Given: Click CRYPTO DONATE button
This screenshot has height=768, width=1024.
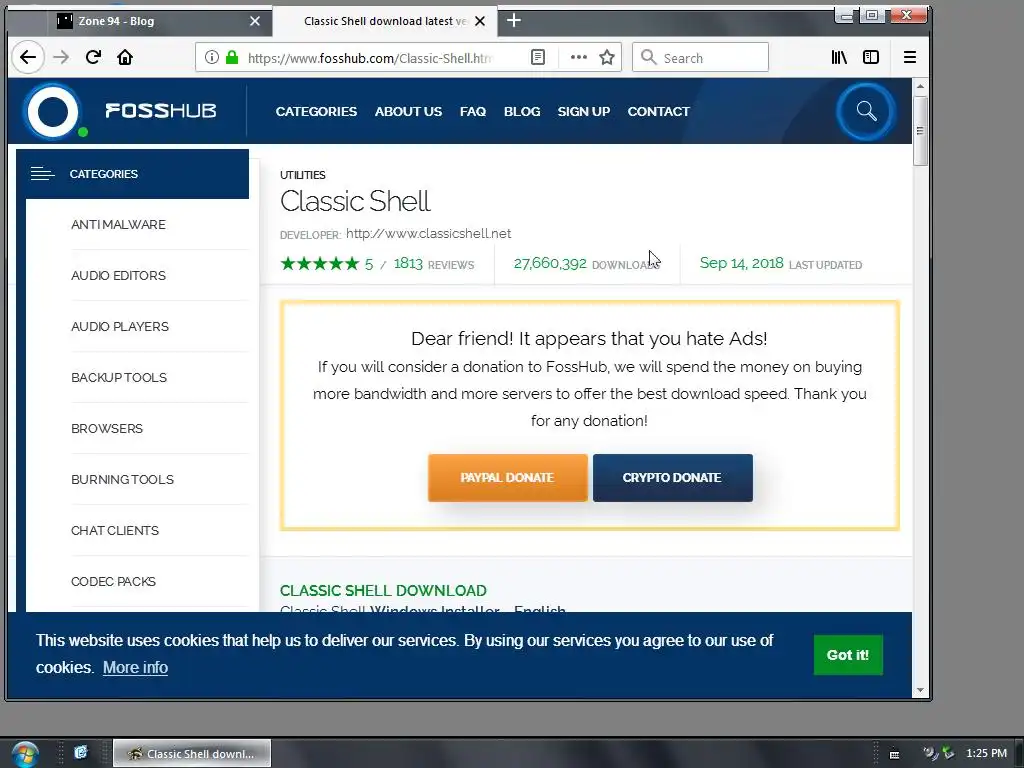Looking at the screenshot, I should pyautogui.click(x=672, y=478).
